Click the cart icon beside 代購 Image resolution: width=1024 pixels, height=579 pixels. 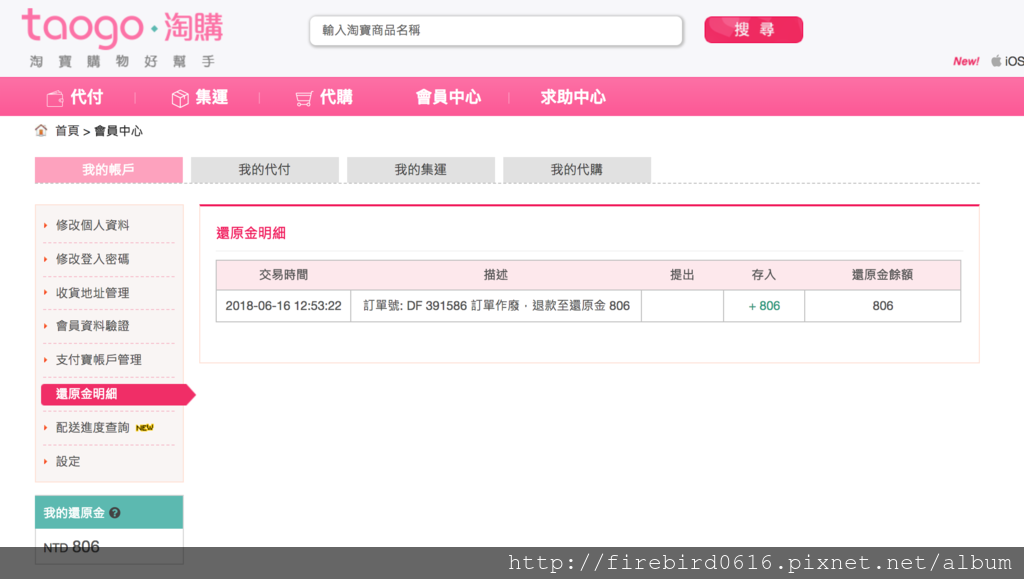pos(304,99)
